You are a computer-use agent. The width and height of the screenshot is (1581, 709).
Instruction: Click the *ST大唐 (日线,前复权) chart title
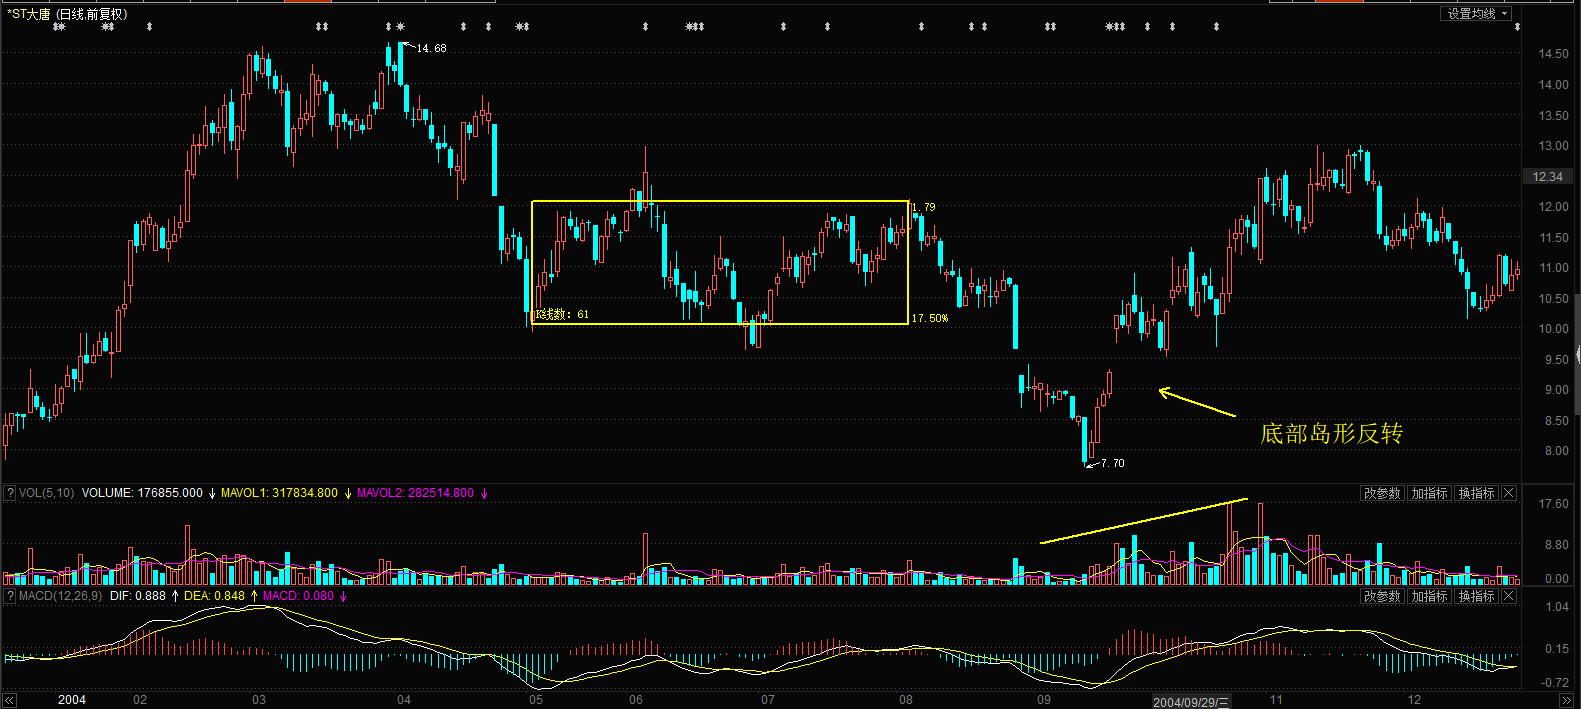tap(67, 14)
